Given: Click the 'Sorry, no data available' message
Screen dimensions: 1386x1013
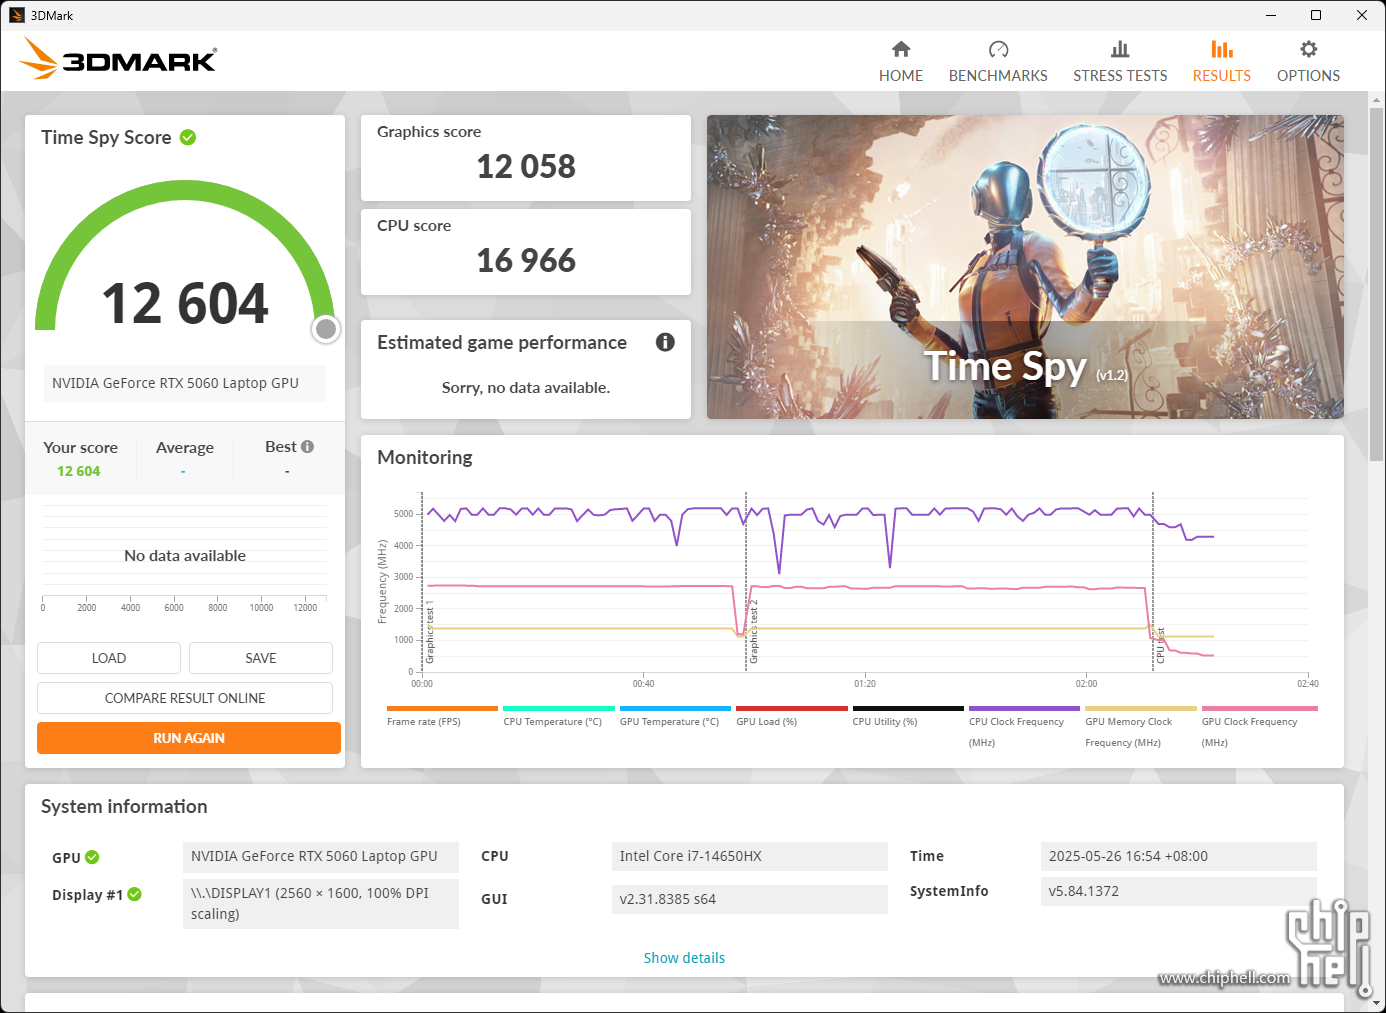Looking at the screenshot, I should [x=526, y=388].
